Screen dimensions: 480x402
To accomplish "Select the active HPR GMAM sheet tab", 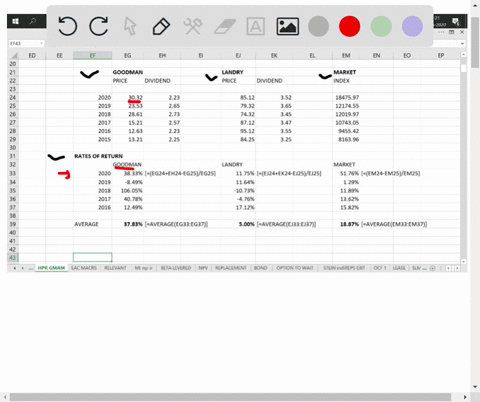I will point(51,268).
